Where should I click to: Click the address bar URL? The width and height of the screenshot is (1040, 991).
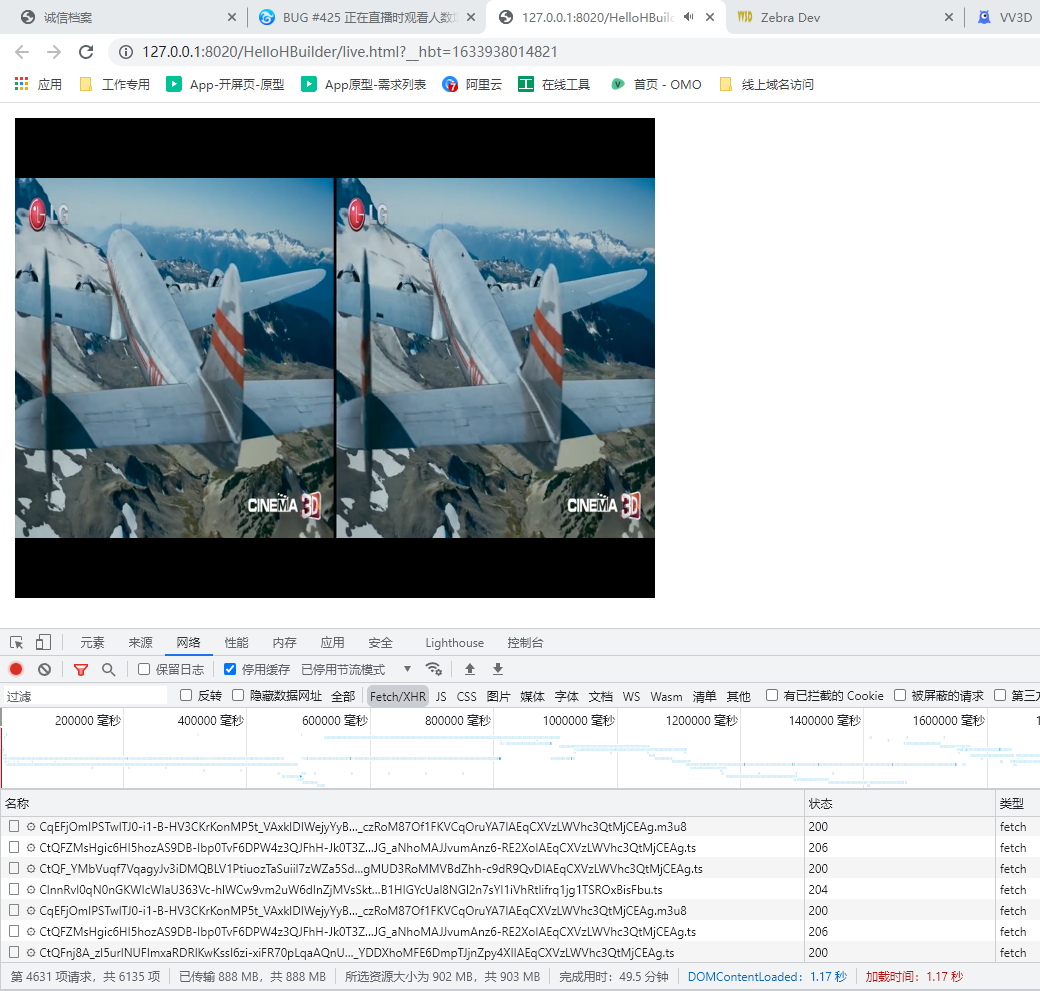click(x=350, y=52)
